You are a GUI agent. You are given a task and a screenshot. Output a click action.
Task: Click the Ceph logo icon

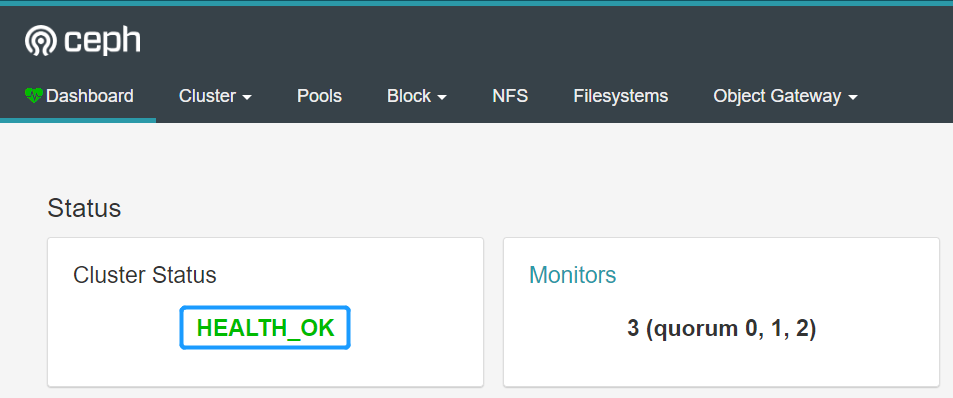tap(41, 41)
